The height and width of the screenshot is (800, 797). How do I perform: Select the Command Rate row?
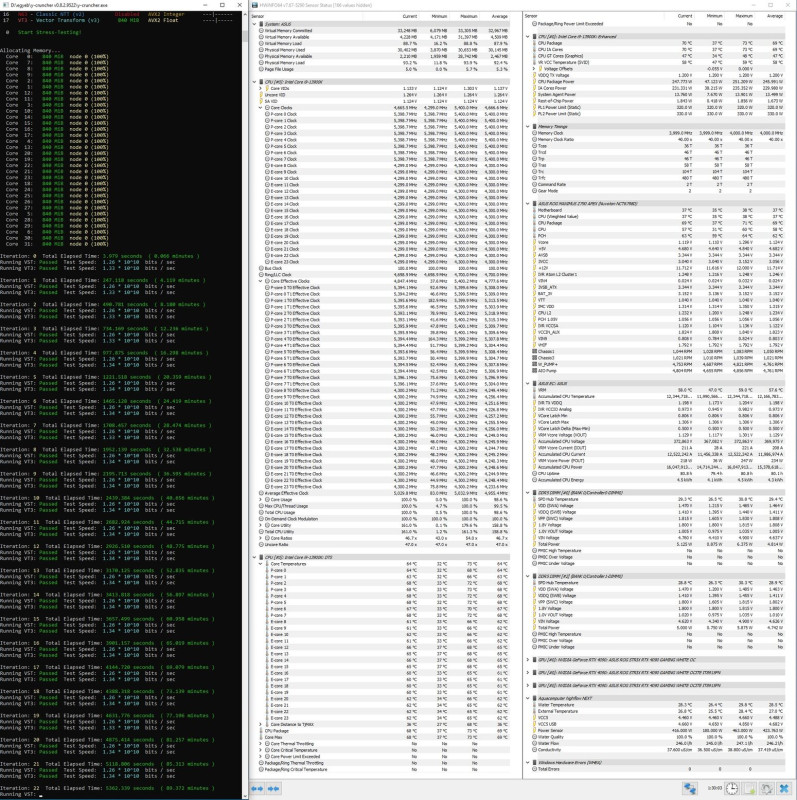point(658,184)
